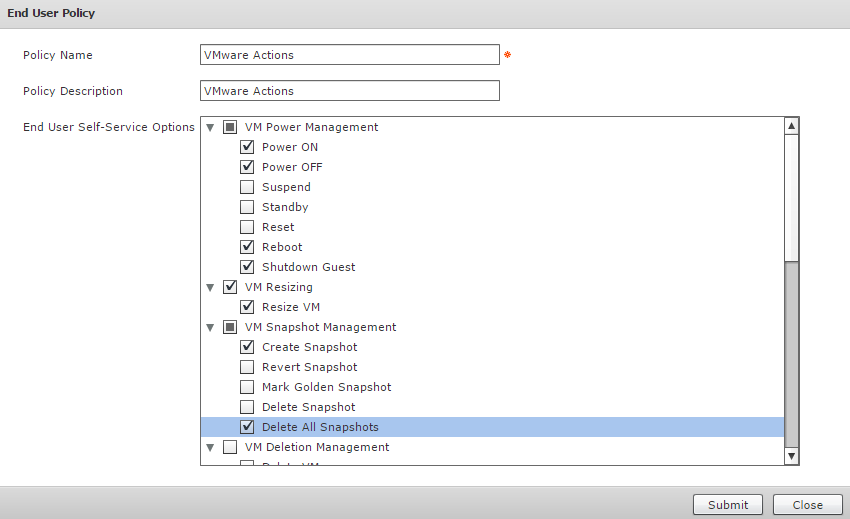Click the Close button

pos(806,505)
